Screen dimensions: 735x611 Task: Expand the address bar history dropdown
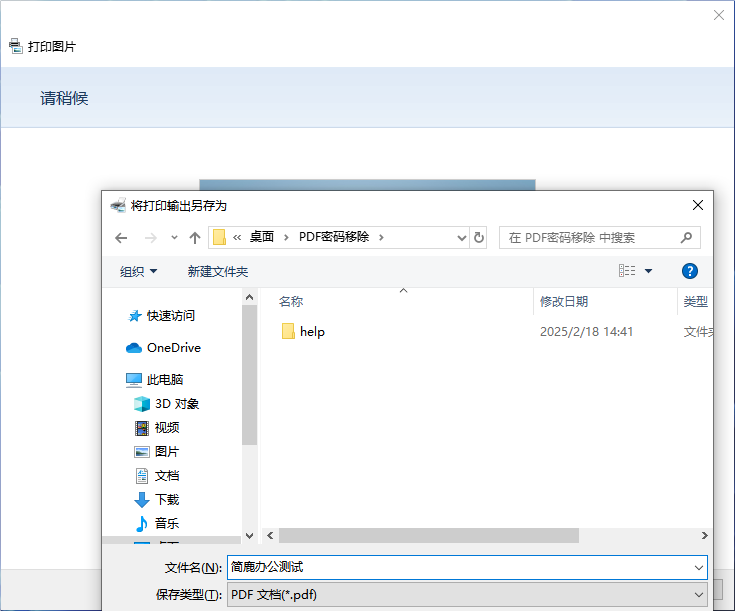[462, 238]
